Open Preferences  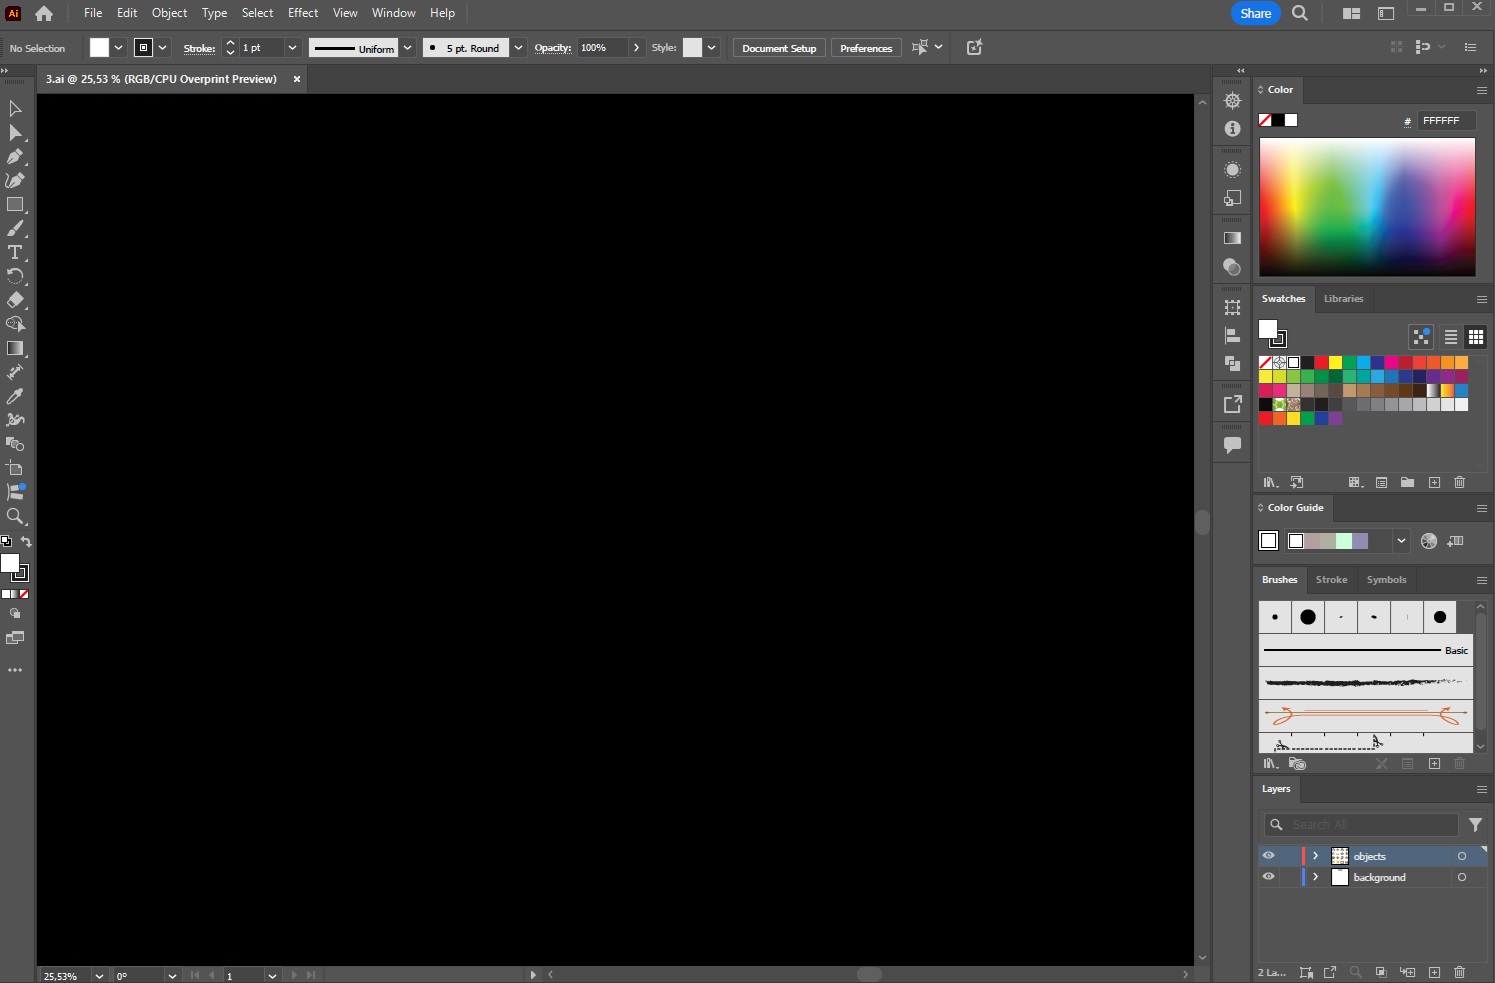click(866, 47)
